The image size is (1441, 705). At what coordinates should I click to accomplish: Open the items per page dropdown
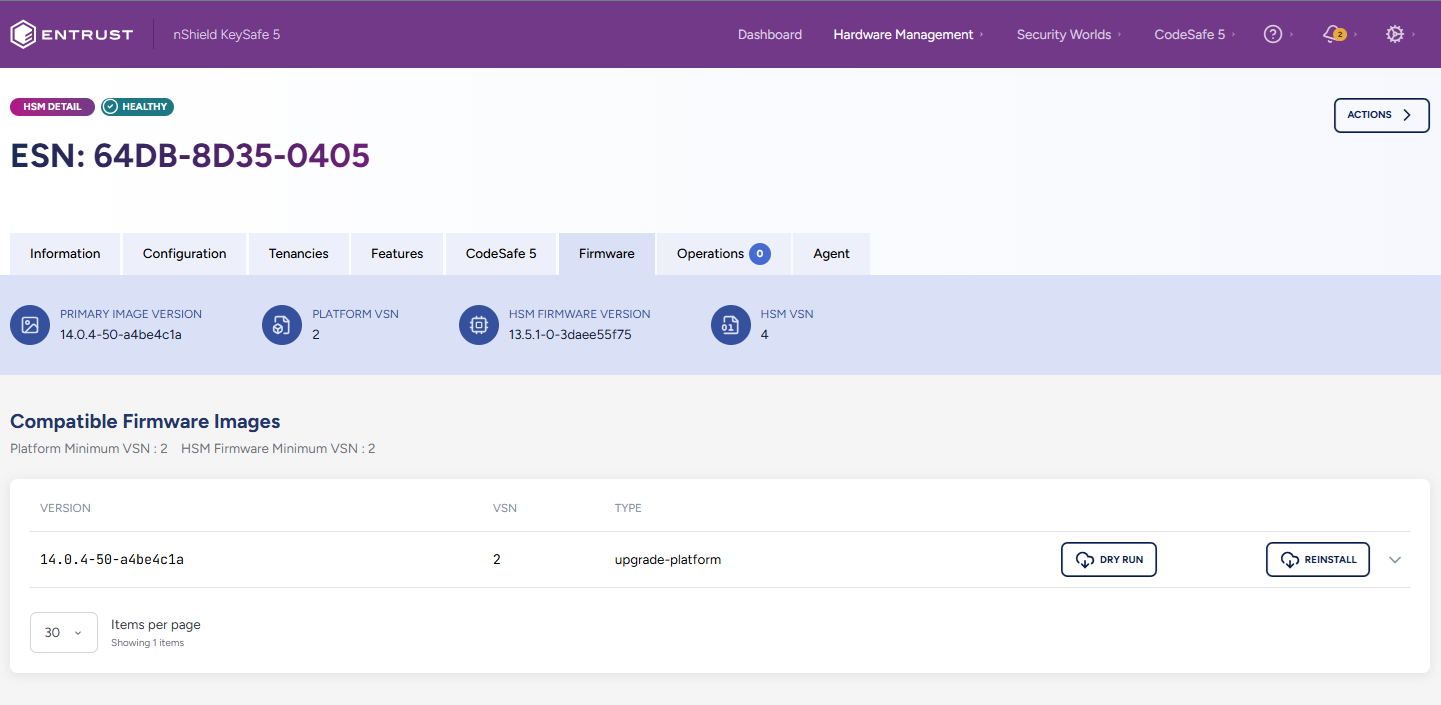(64, 632)
